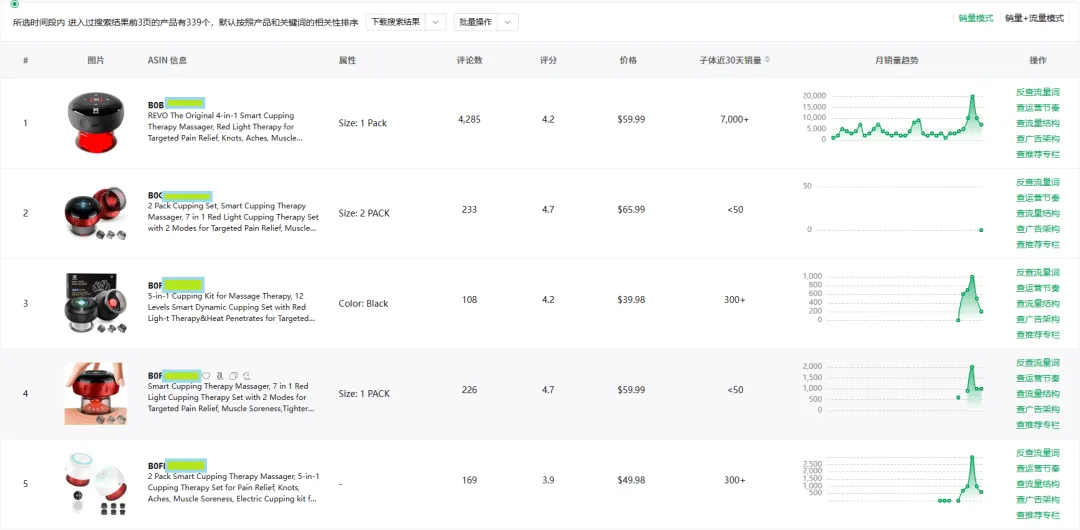This screenshot has height=530, width=1080.
Task: Expand the 批量操作 dropdown arrow
Action: tap(508, 22)
